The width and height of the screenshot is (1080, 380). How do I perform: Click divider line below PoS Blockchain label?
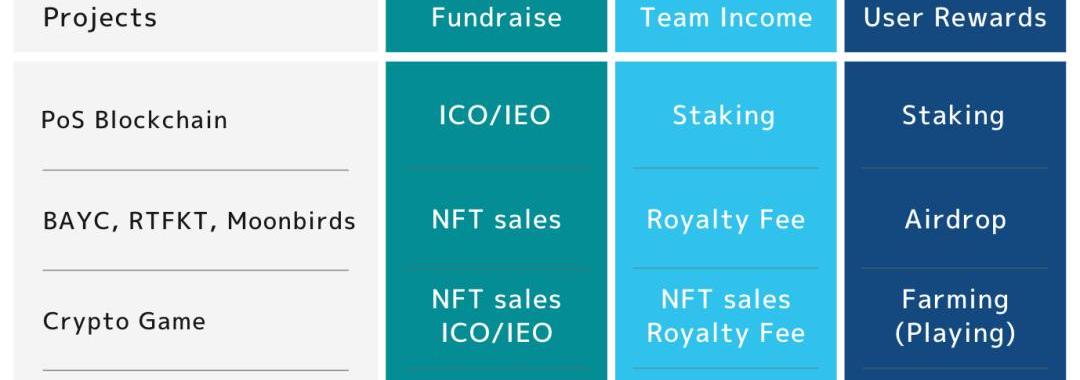coord(196,170)
